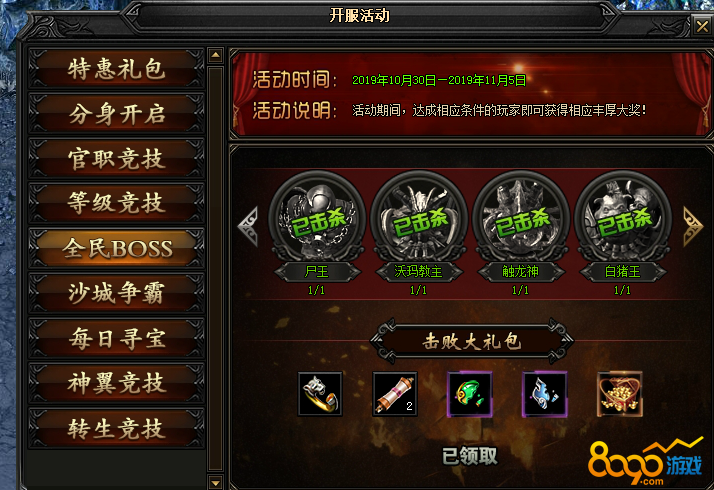Click the sidebar scroll up arrow
714x490 pixels.
click(x=215, y=56)
